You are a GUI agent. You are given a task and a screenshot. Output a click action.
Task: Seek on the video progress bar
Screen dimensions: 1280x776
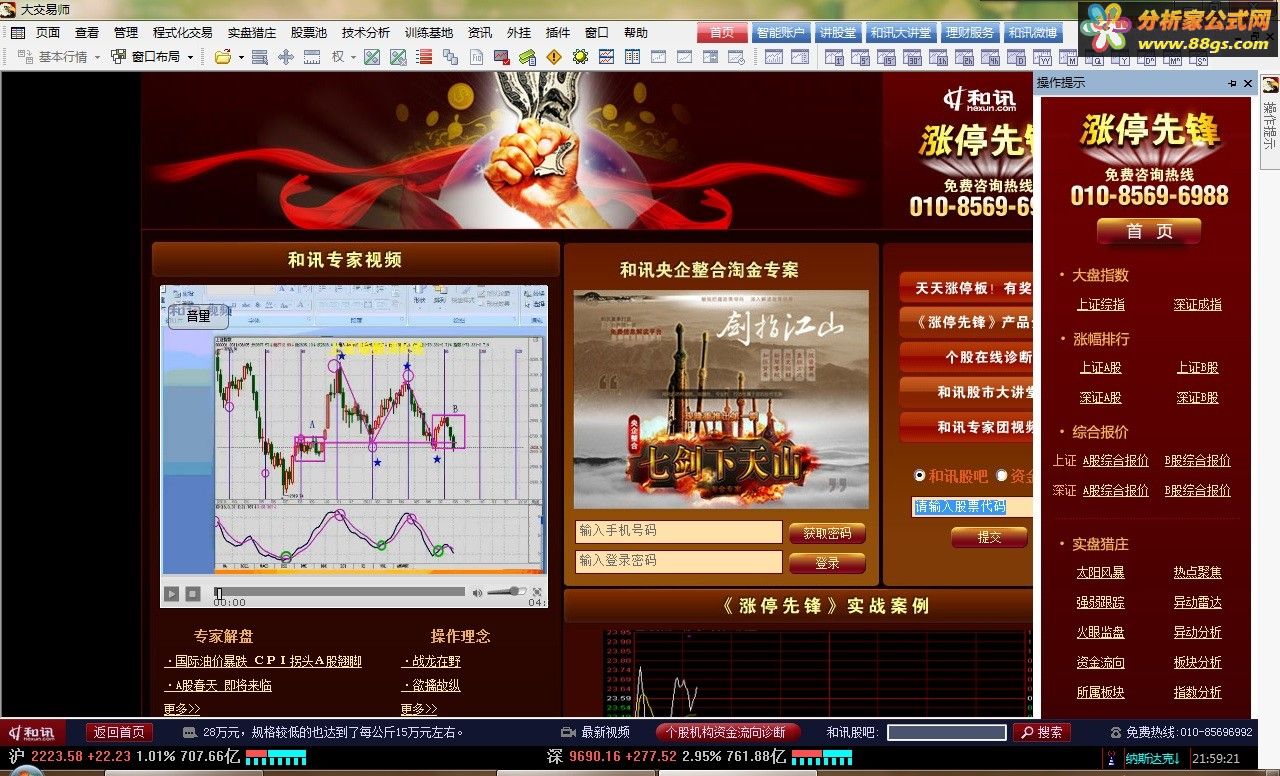tap(340, 592)
